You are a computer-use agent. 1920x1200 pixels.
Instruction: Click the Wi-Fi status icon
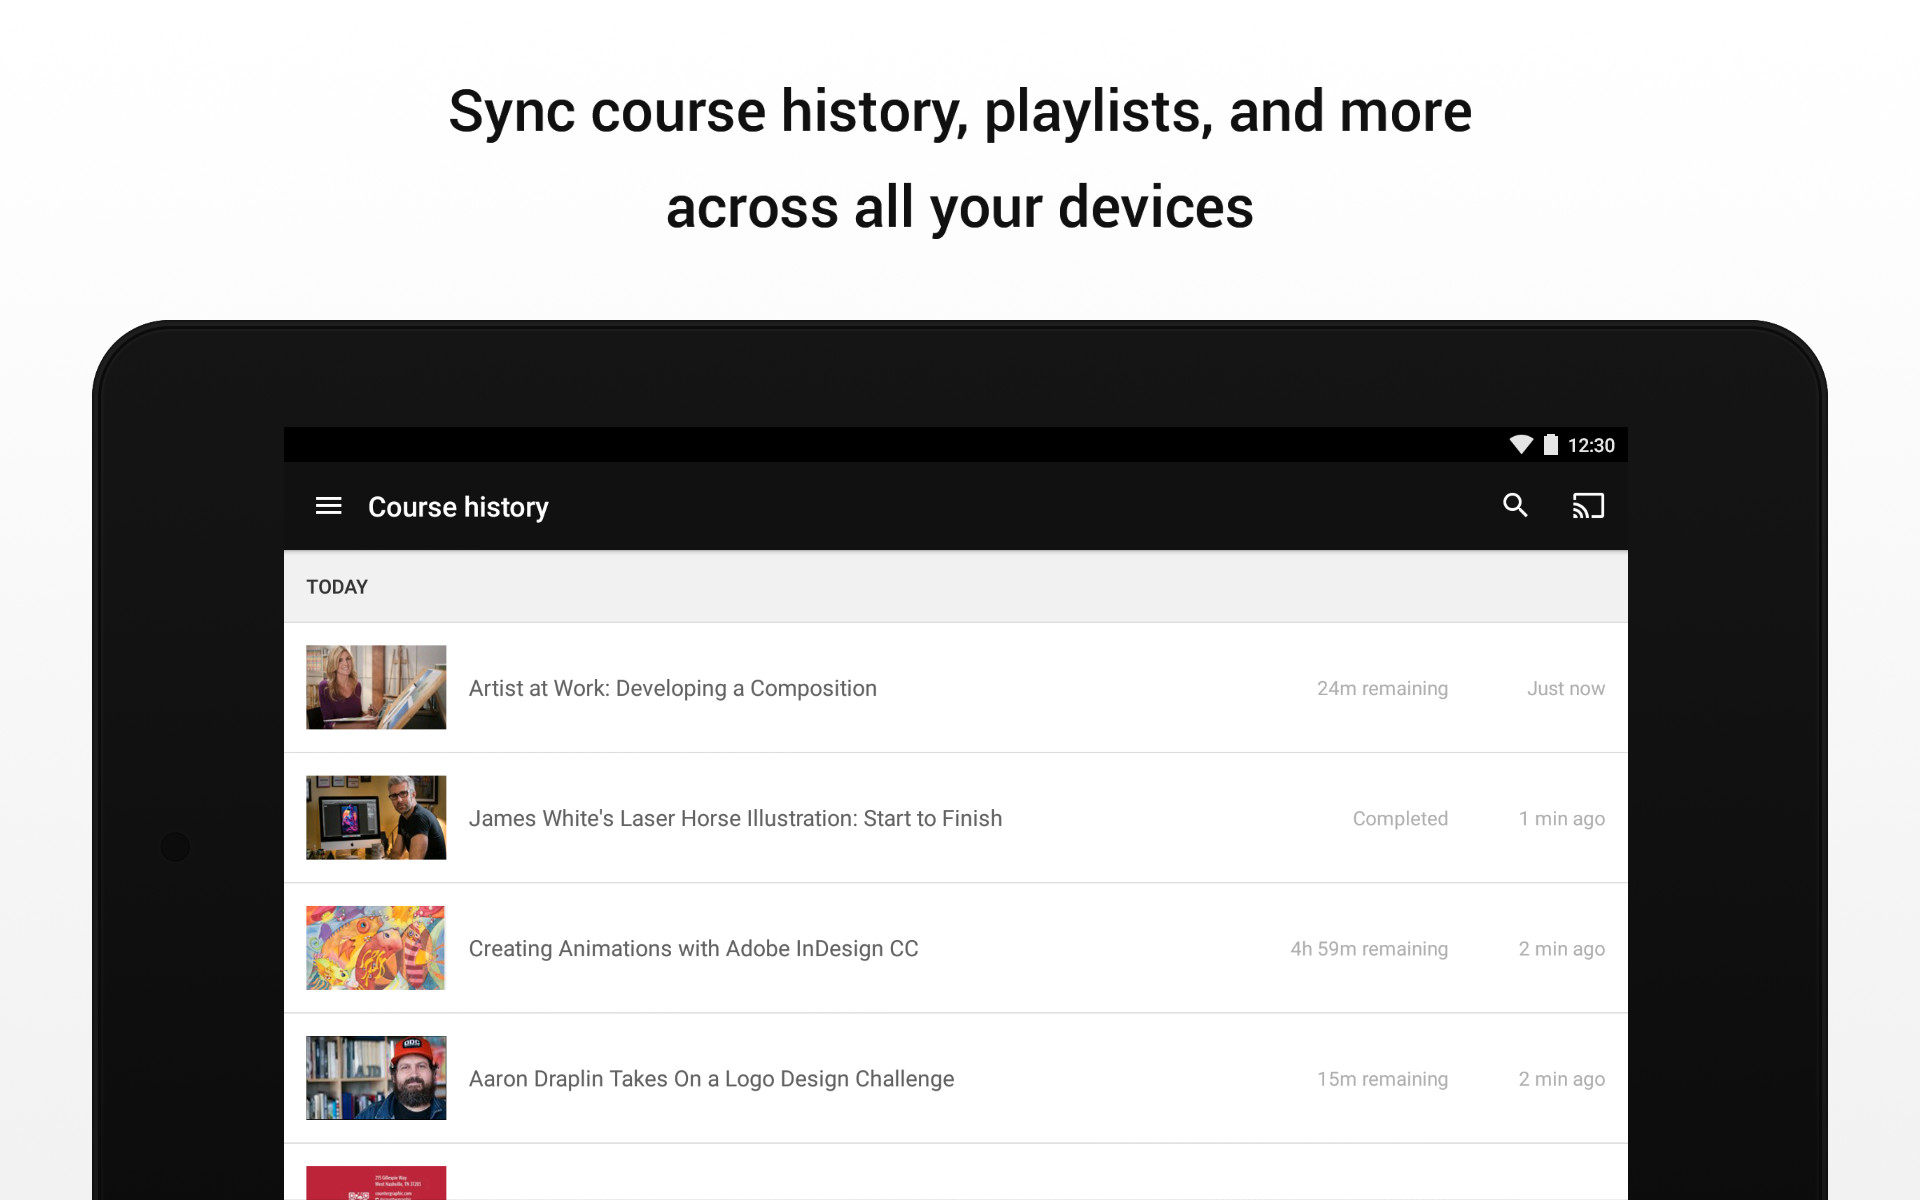click(x=1520, y=445)
